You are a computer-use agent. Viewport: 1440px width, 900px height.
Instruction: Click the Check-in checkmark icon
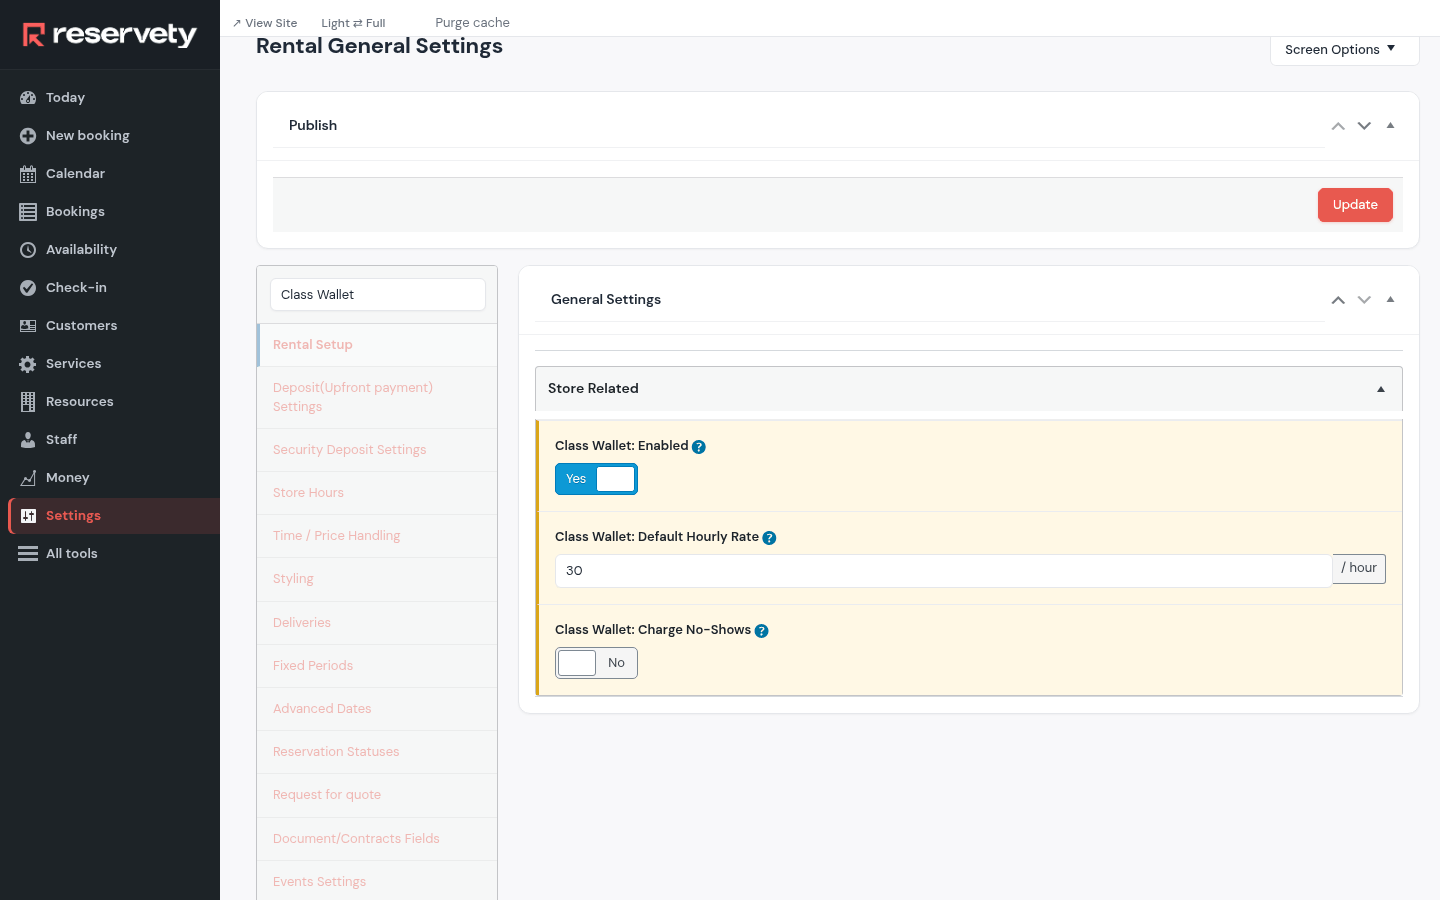[28, 288]
